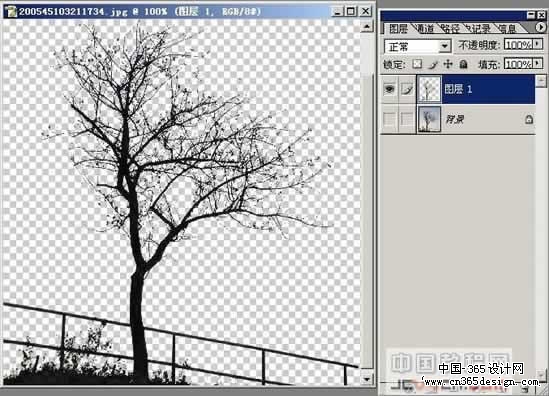Click the layers panel scroll up arrow
Screen dimensions: 549x396
pyautogui.click(x=541, y=81)
